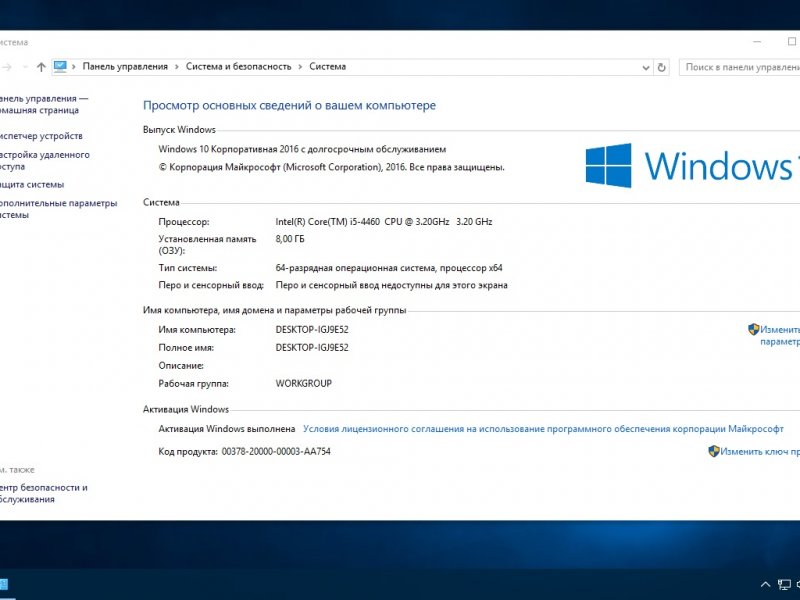Refresh the System page with the refresh button

click(x=661, y=67)
